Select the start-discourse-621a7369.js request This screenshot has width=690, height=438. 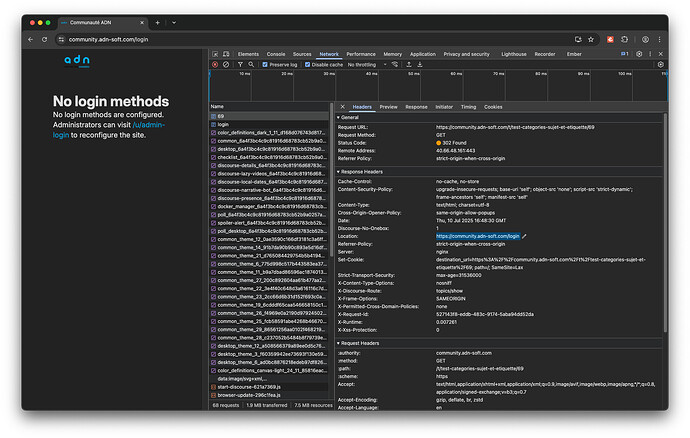click(269, 387)
